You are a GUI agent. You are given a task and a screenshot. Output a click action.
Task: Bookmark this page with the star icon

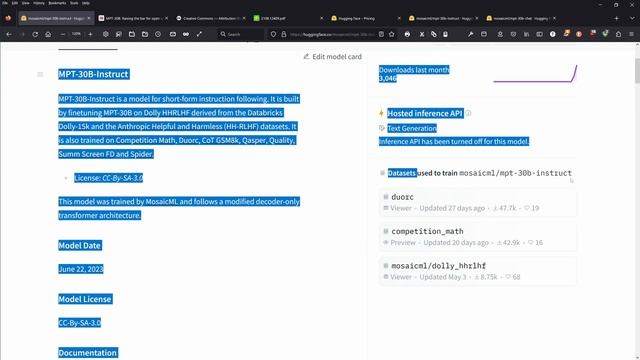pos(392,34)
